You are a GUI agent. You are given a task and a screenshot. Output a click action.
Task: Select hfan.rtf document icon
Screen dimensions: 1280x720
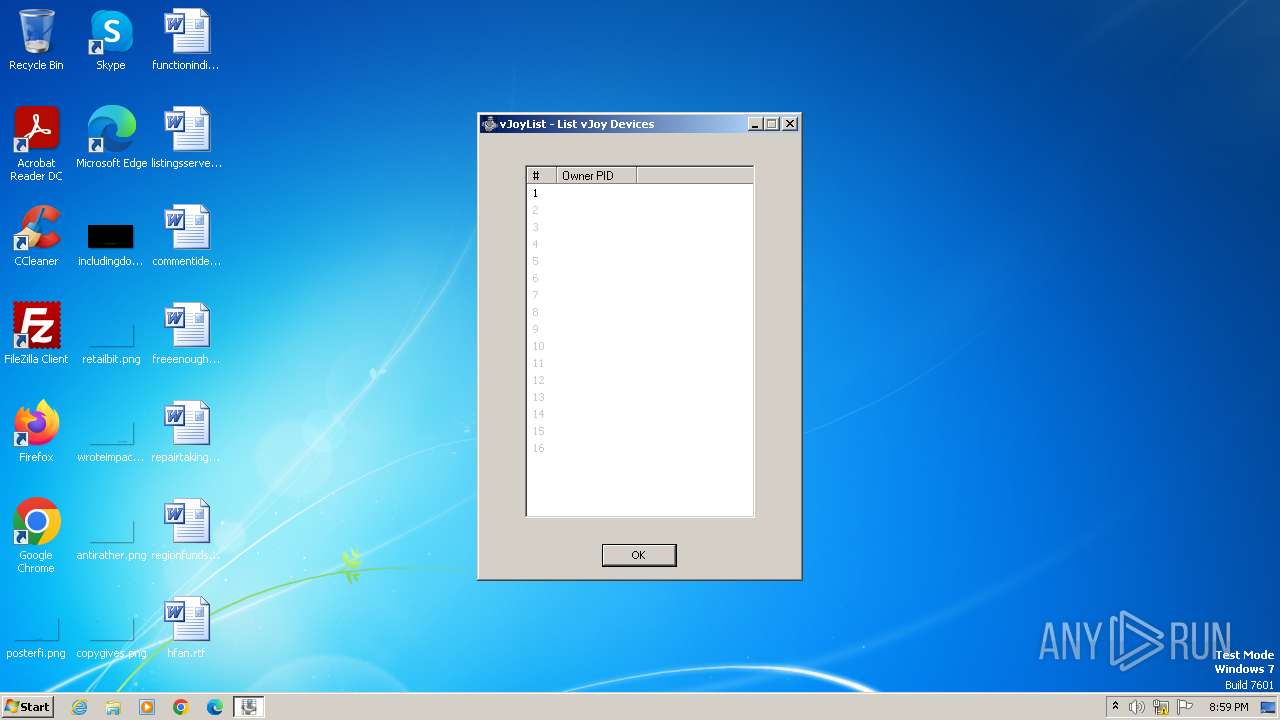[x=186, y=628]
